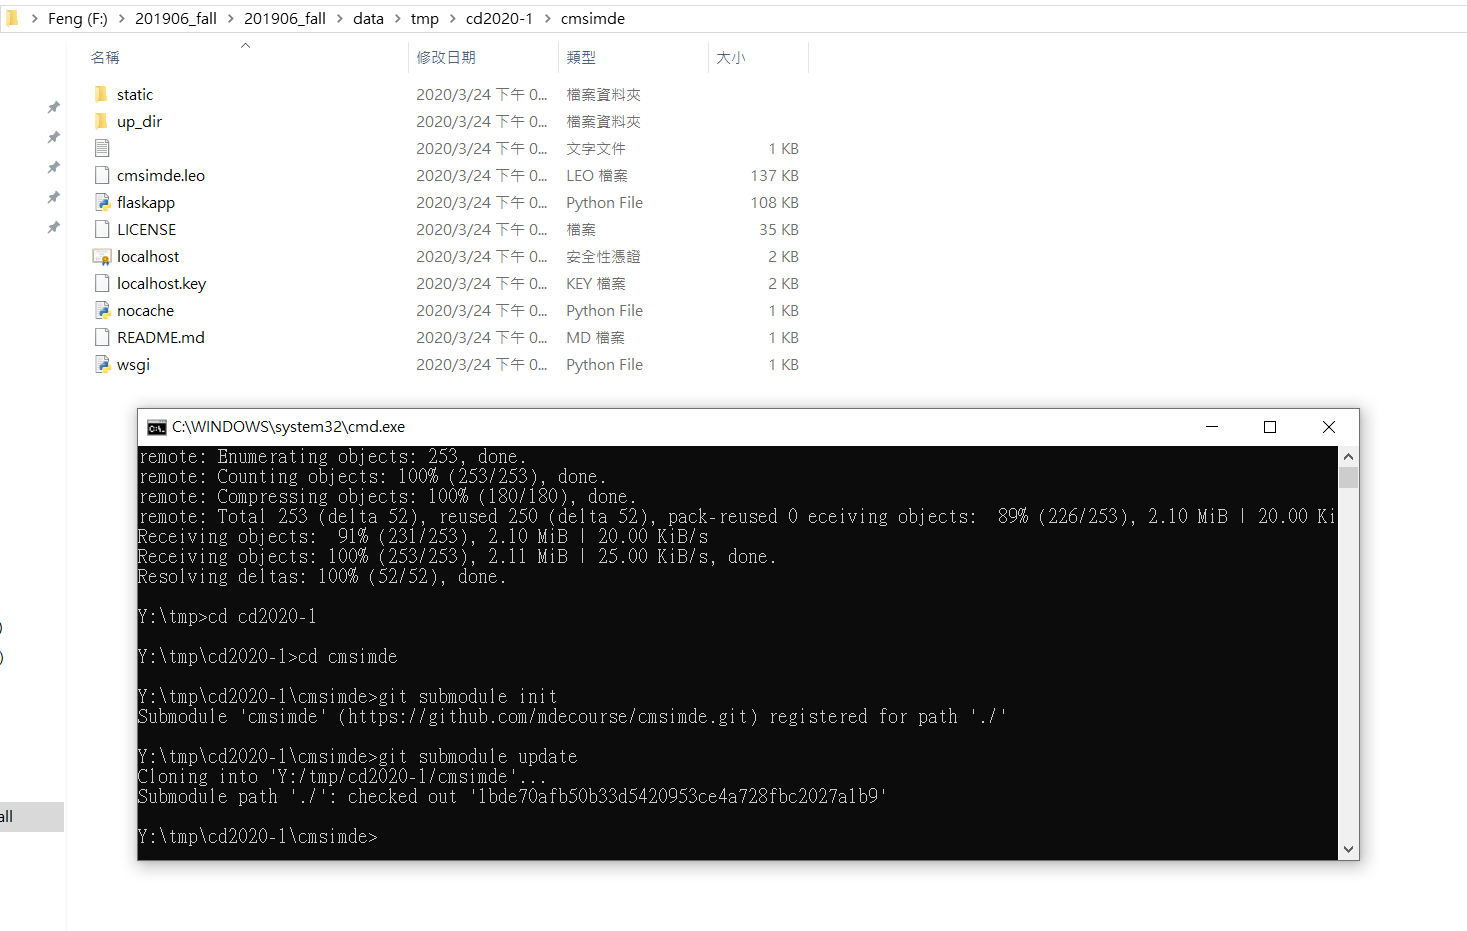Open the static folder icon
The width and height of the screenshot is (1467, 931).
coord(101,94)
